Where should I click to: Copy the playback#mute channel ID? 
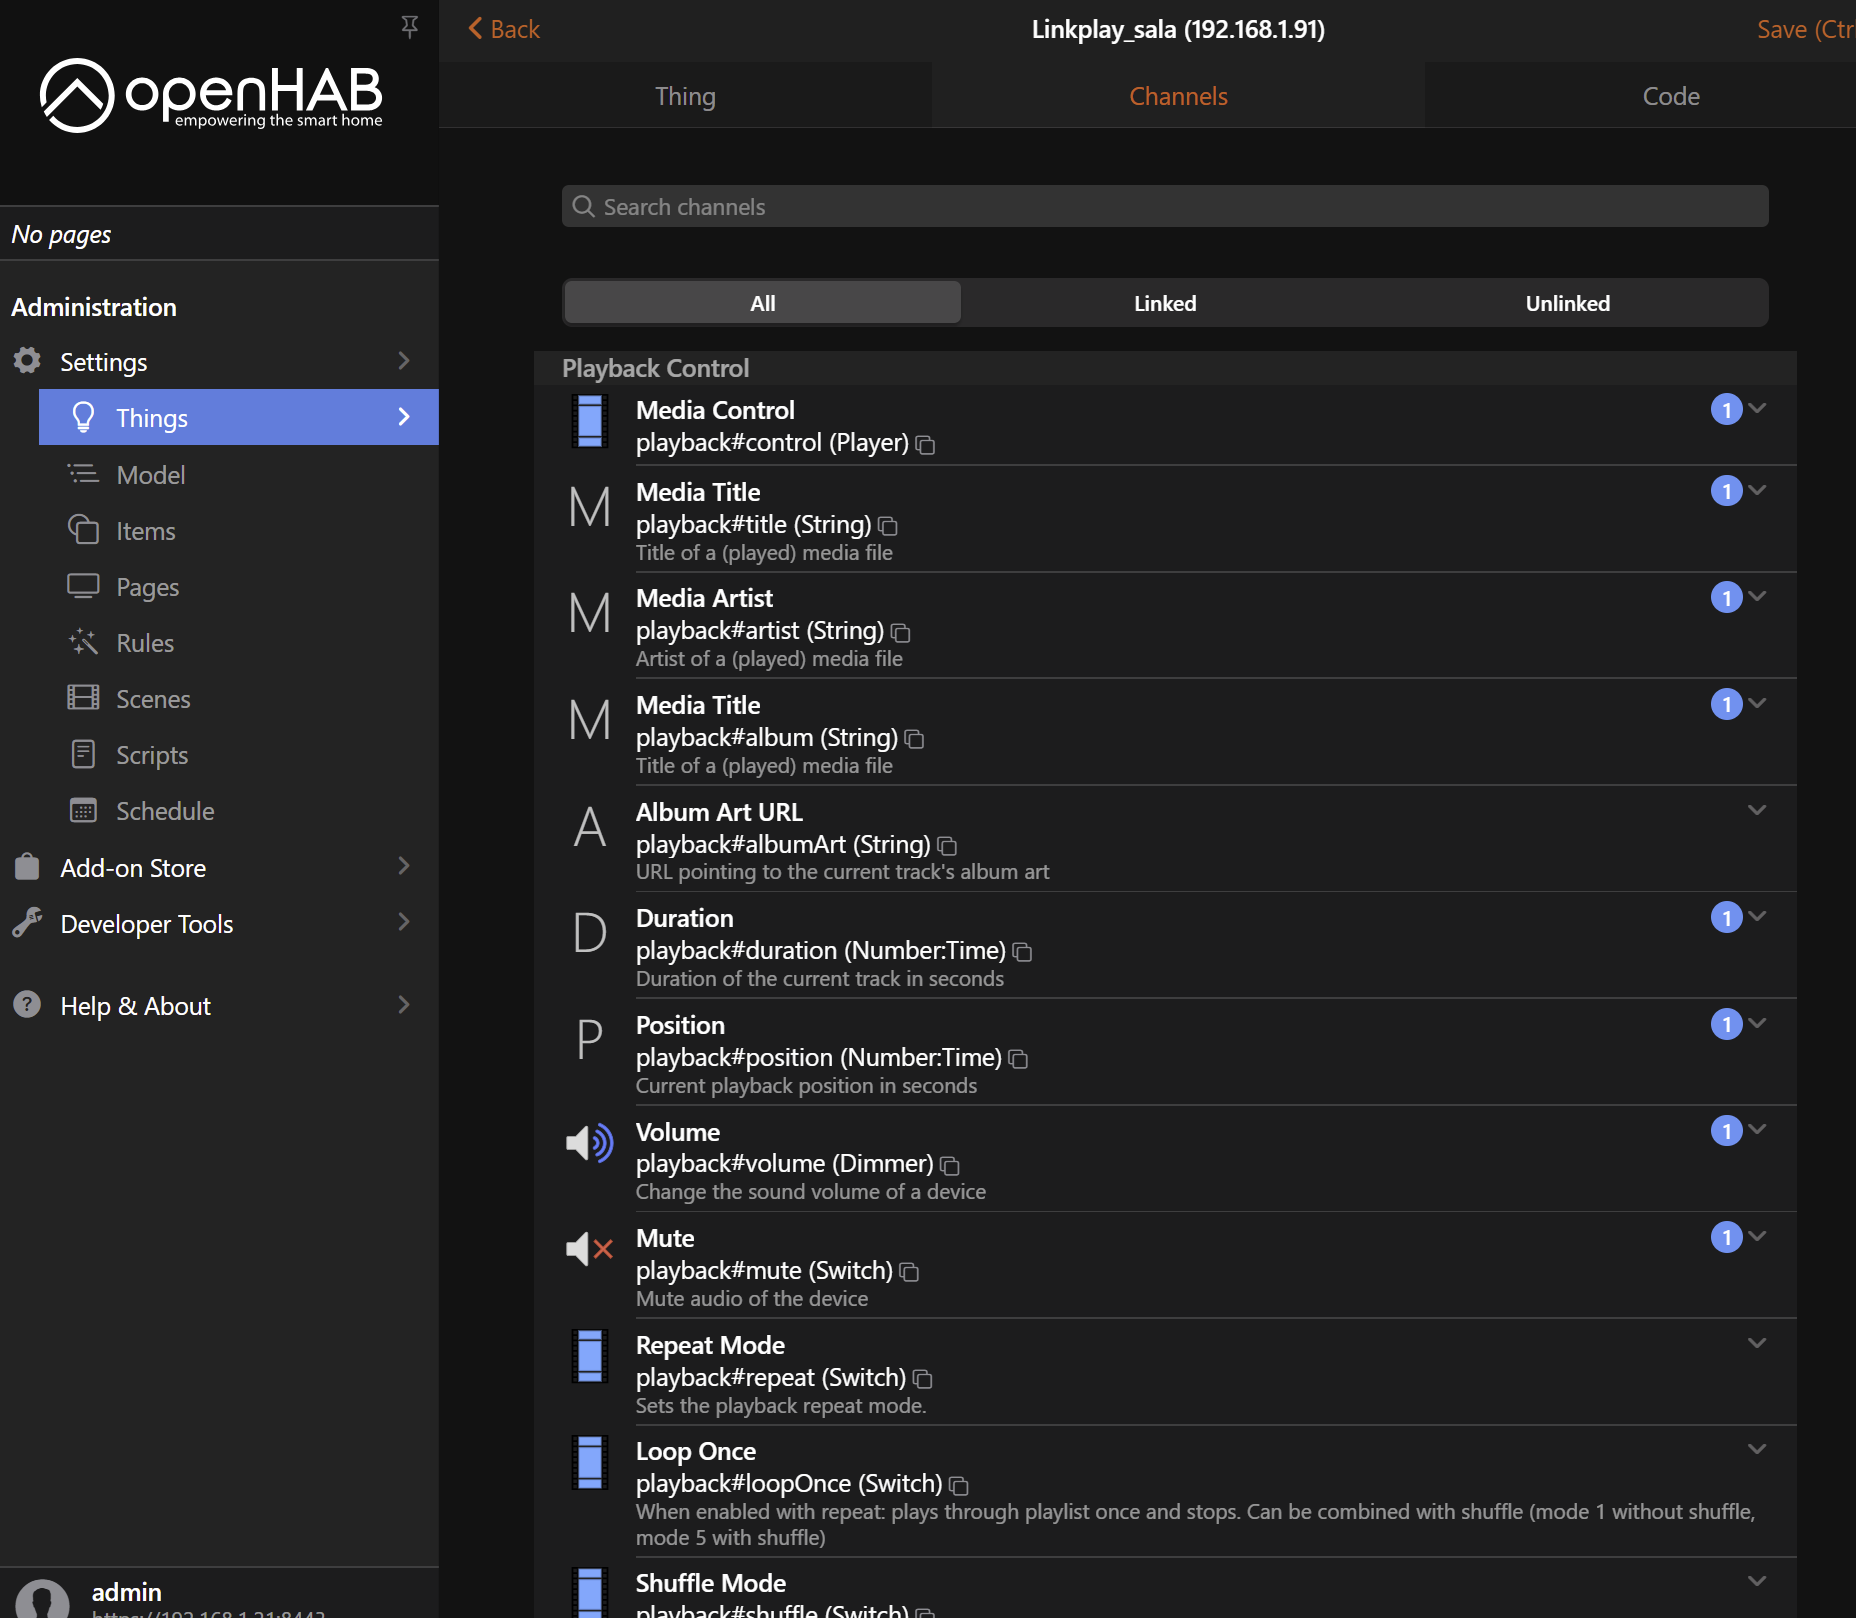(909, 1273)
